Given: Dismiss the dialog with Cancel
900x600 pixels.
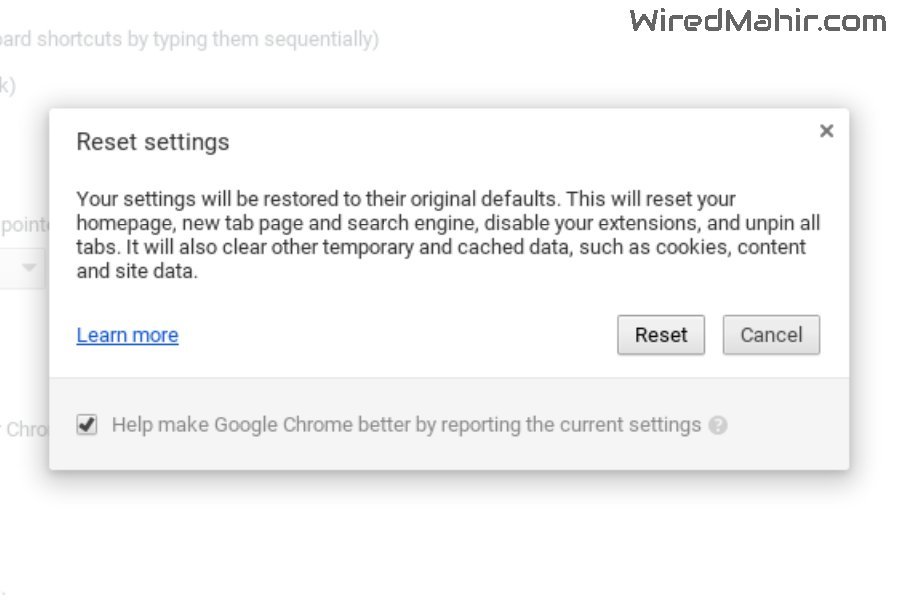Looking at the screenshot, I should 771,335.
